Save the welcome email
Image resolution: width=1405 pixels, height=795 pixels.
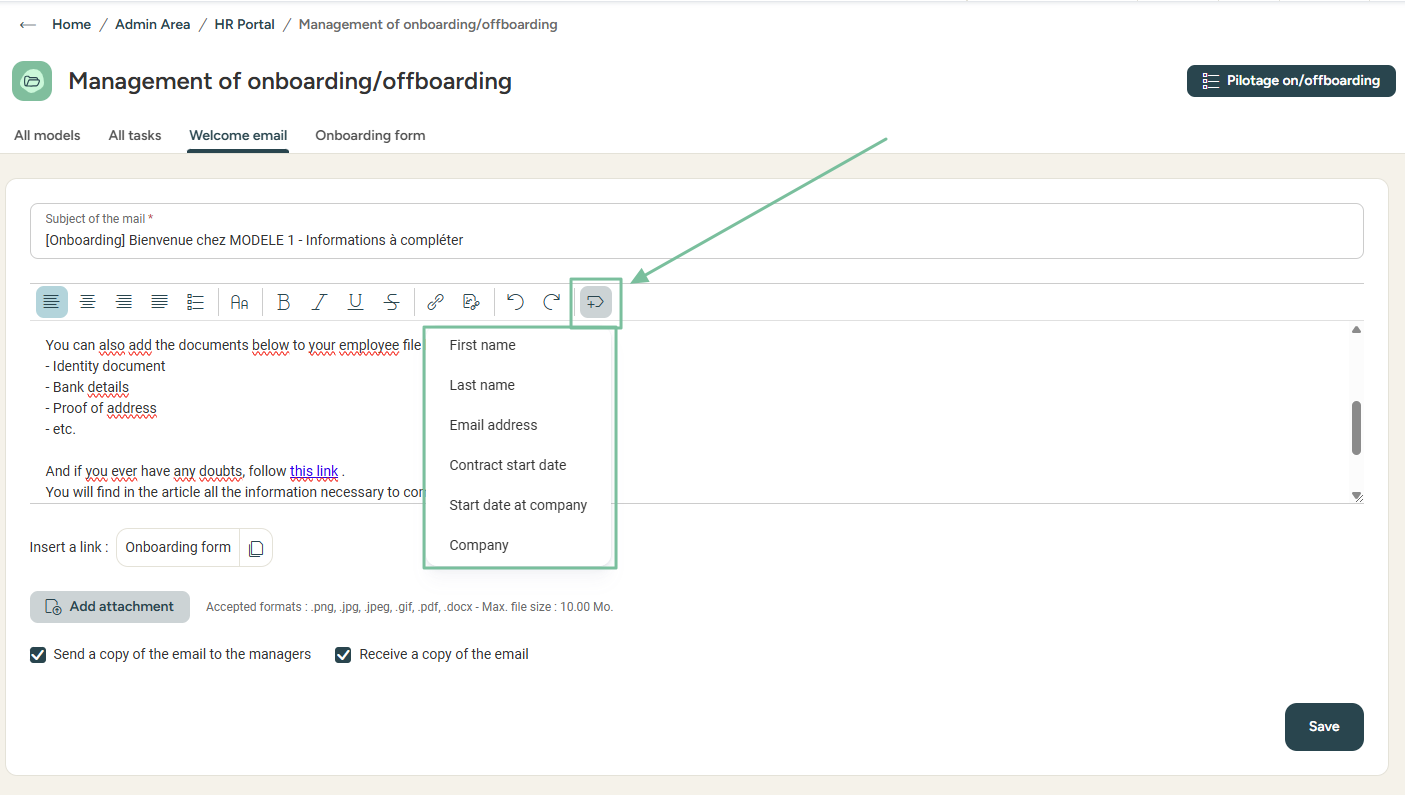coord(1323,727)
